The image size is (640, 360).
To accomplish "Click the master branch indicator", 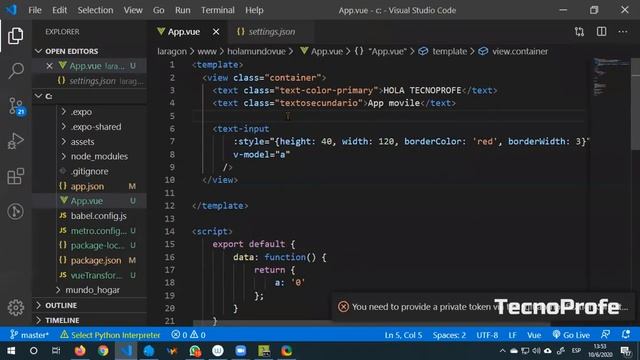I will pos(29,335).
